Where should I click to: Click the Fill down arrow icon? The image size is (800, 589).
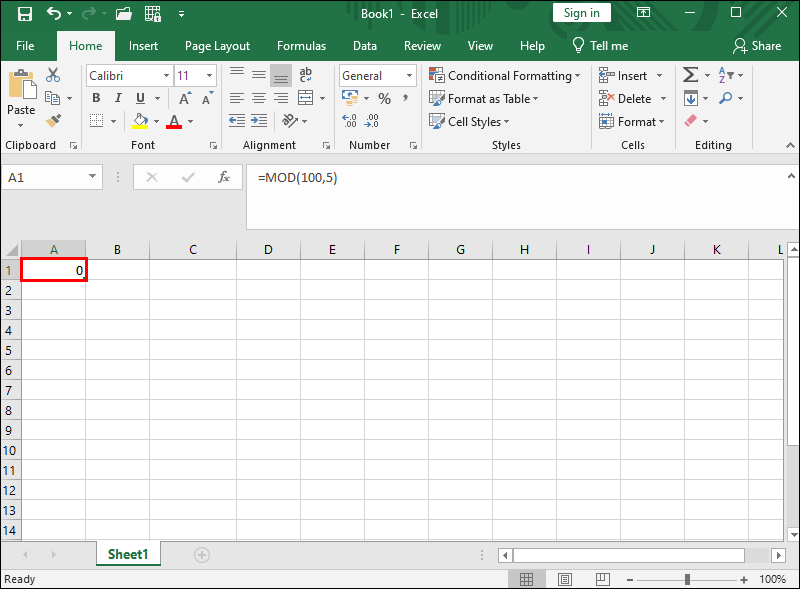(691, 98)
